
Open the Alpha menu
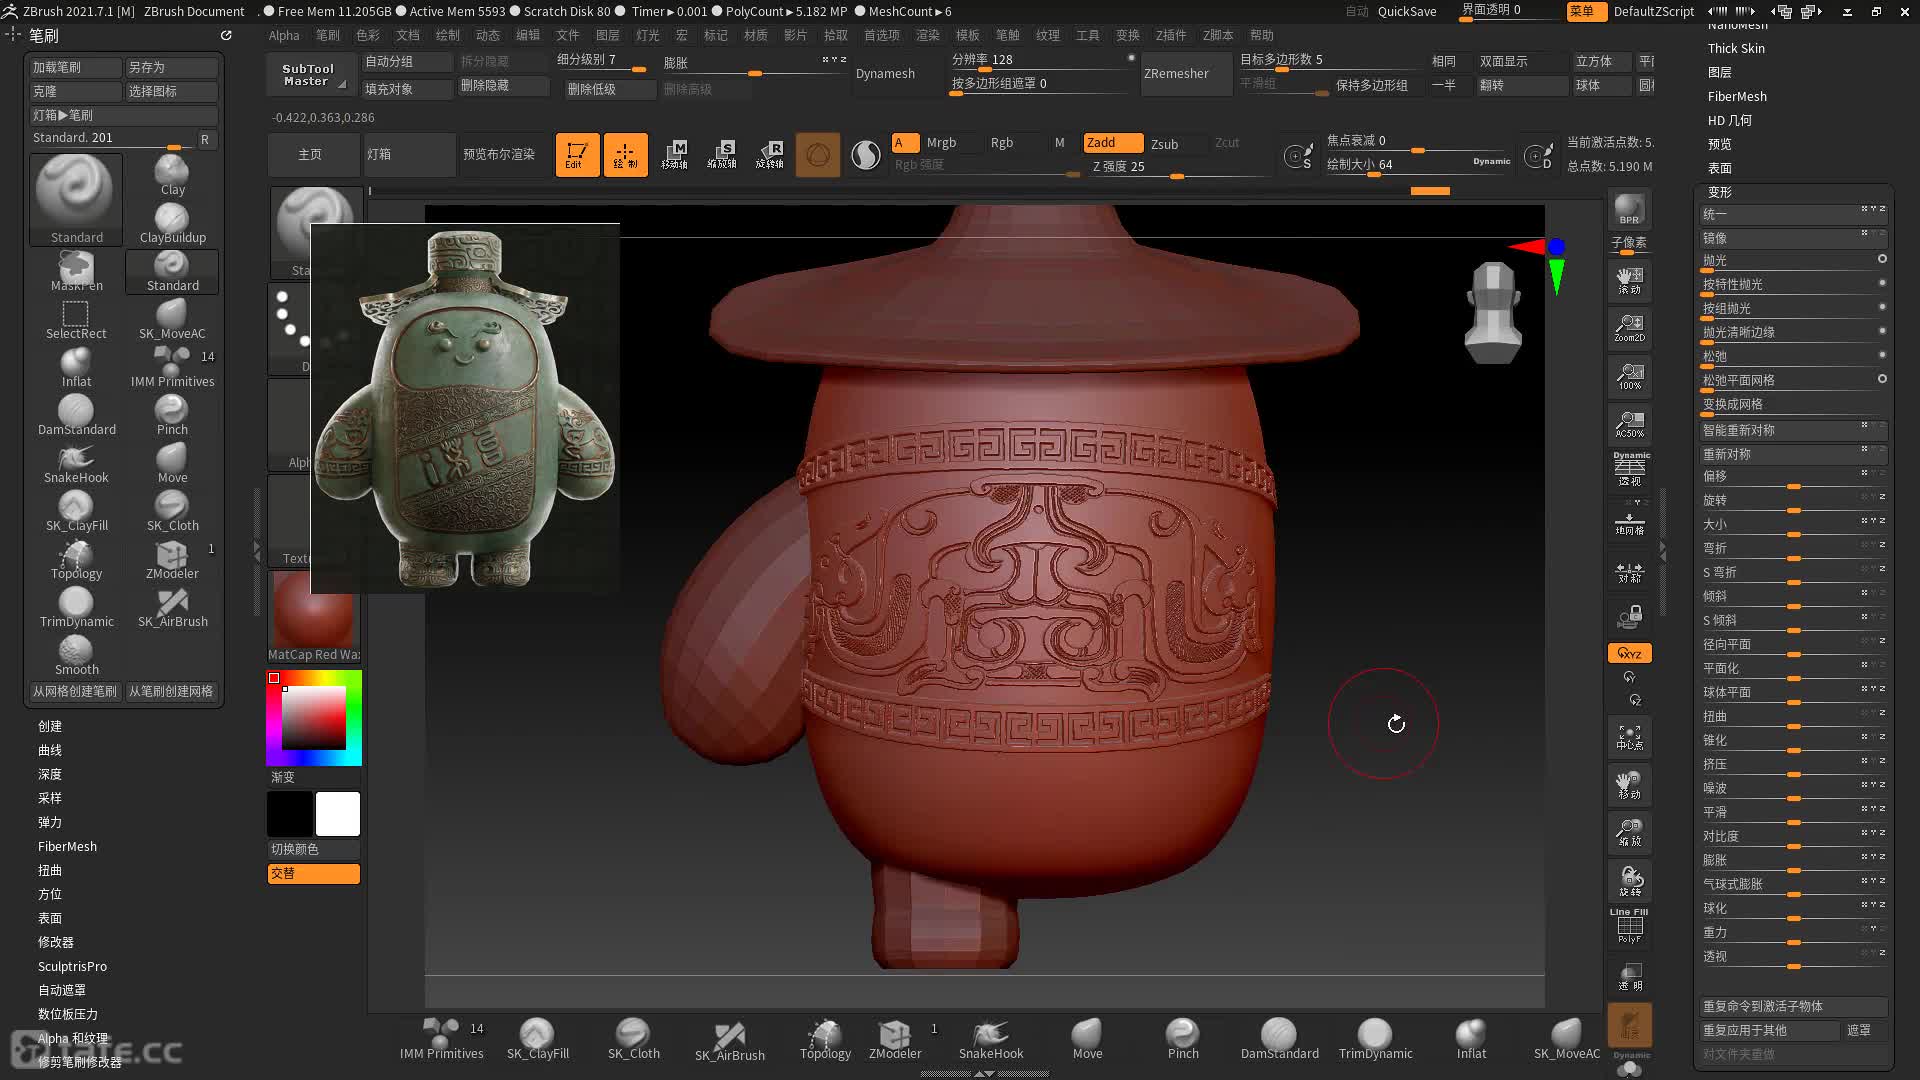(x=284, y=35)
